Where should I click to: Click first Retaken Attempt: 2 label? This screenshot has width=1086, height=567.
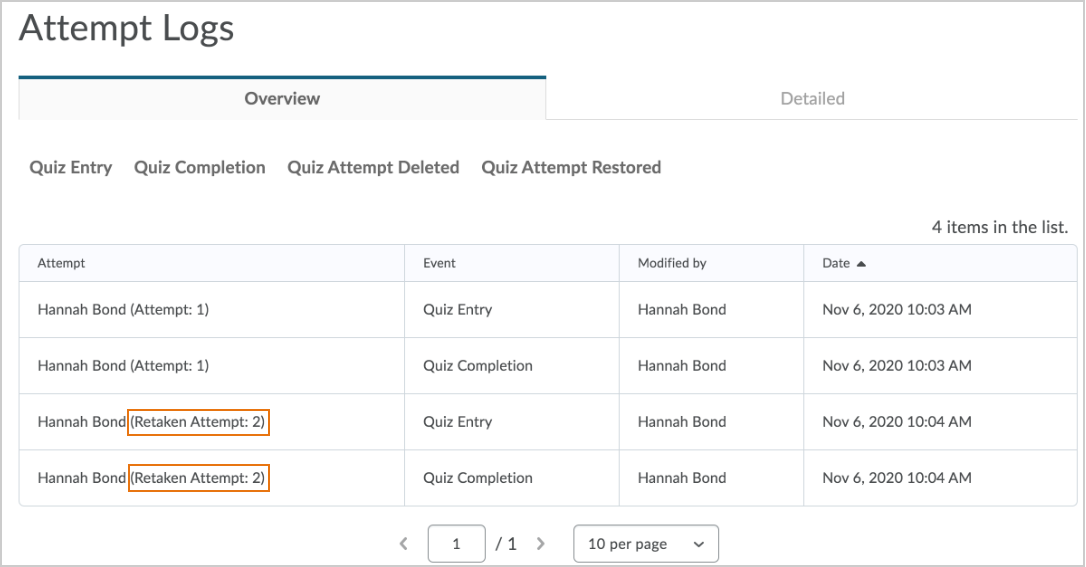pos(199,422)
